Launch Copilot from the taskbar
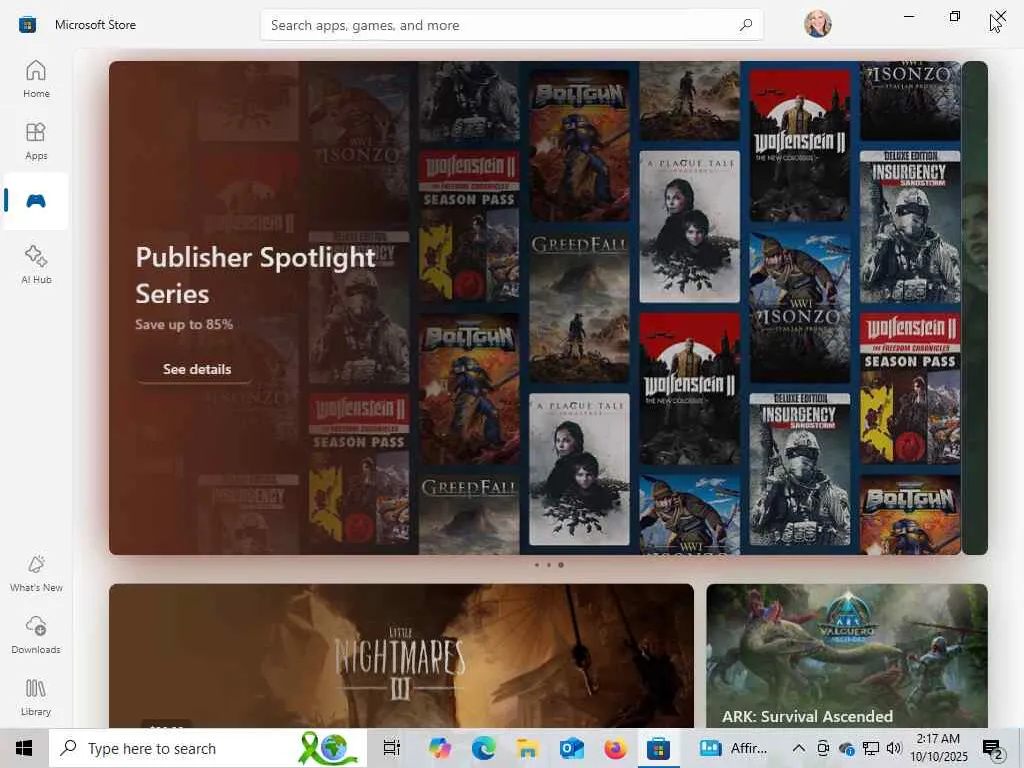 (440, 748)
